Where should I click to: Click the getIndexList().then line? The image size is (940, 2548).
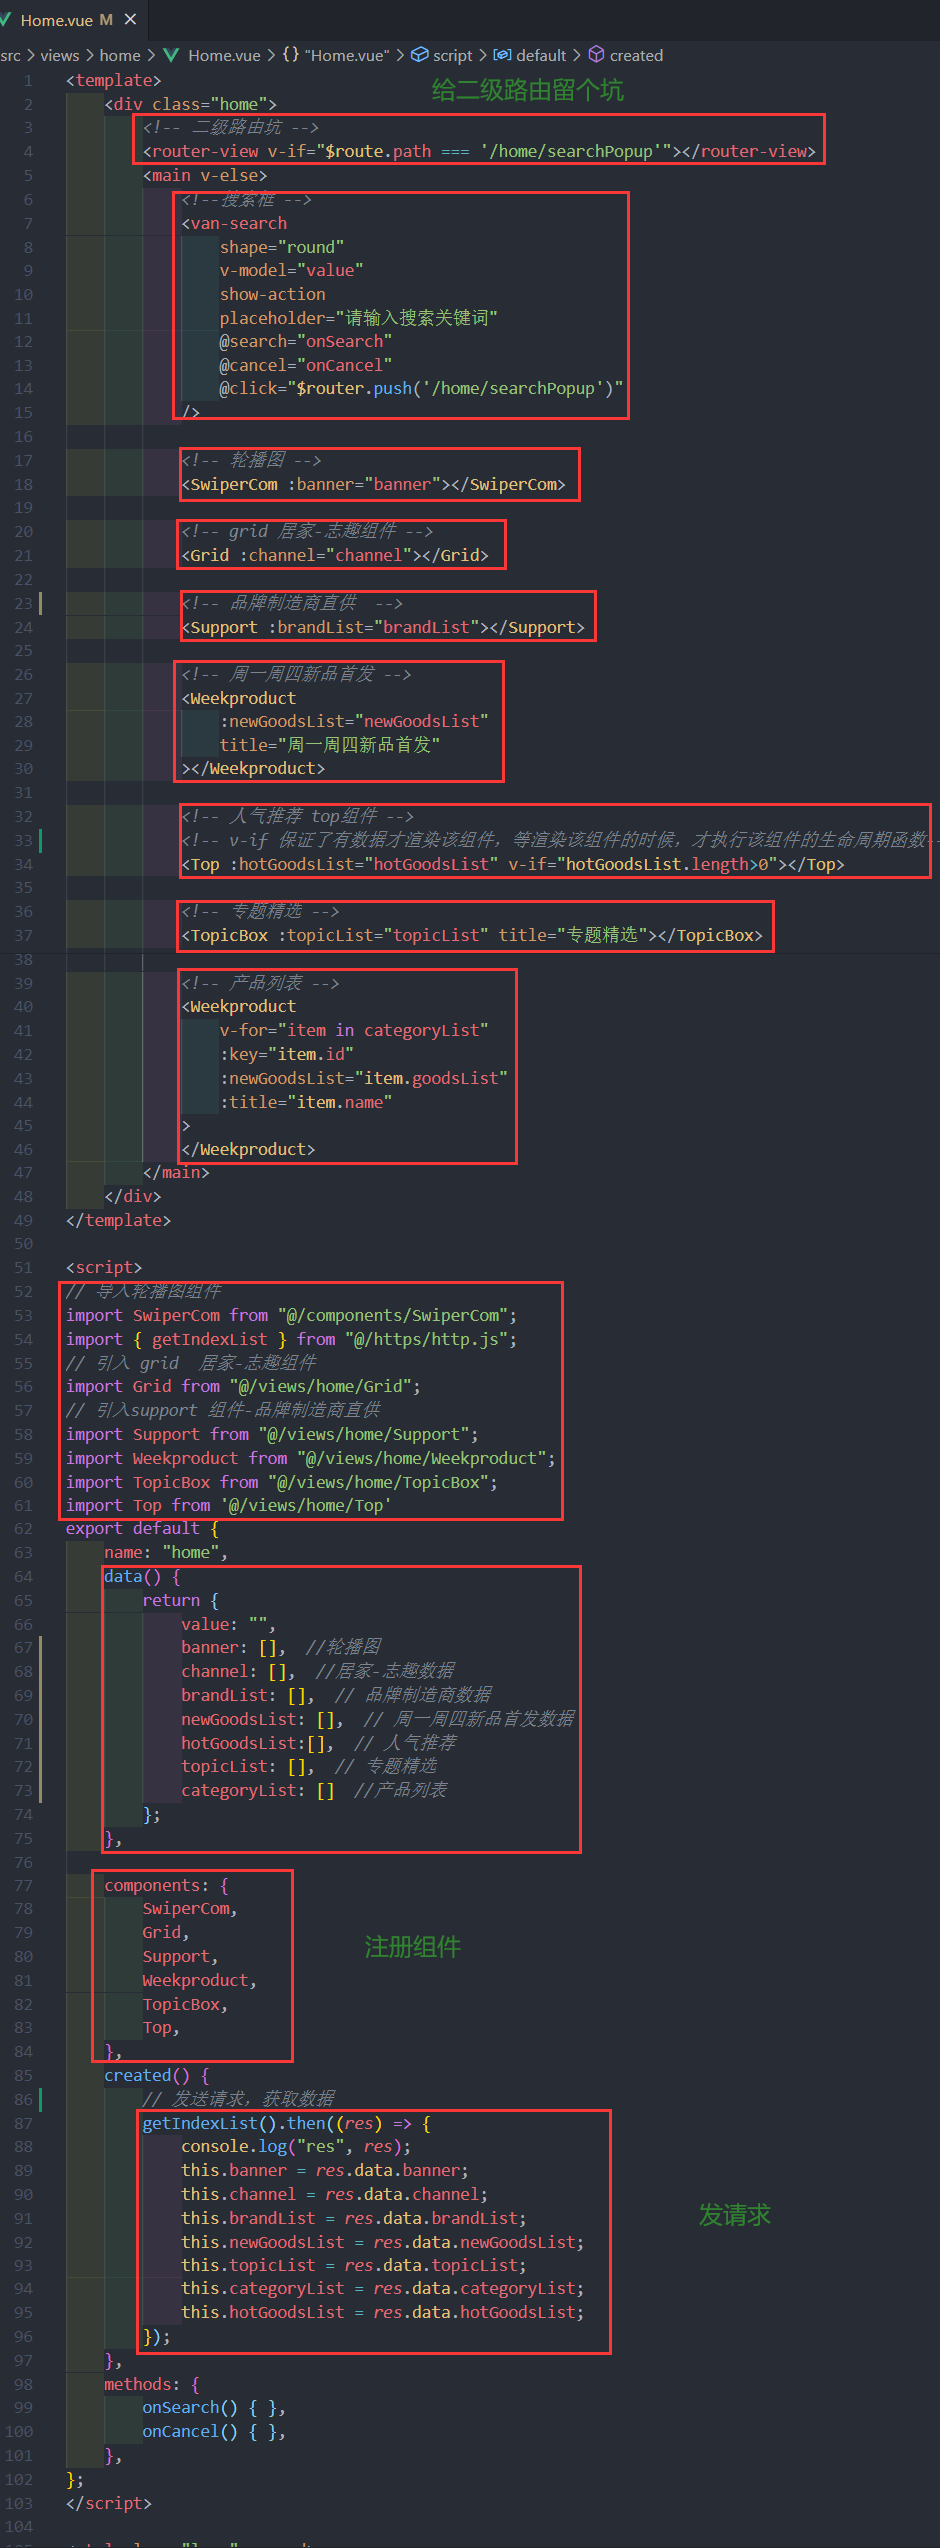click(286, 2123)
